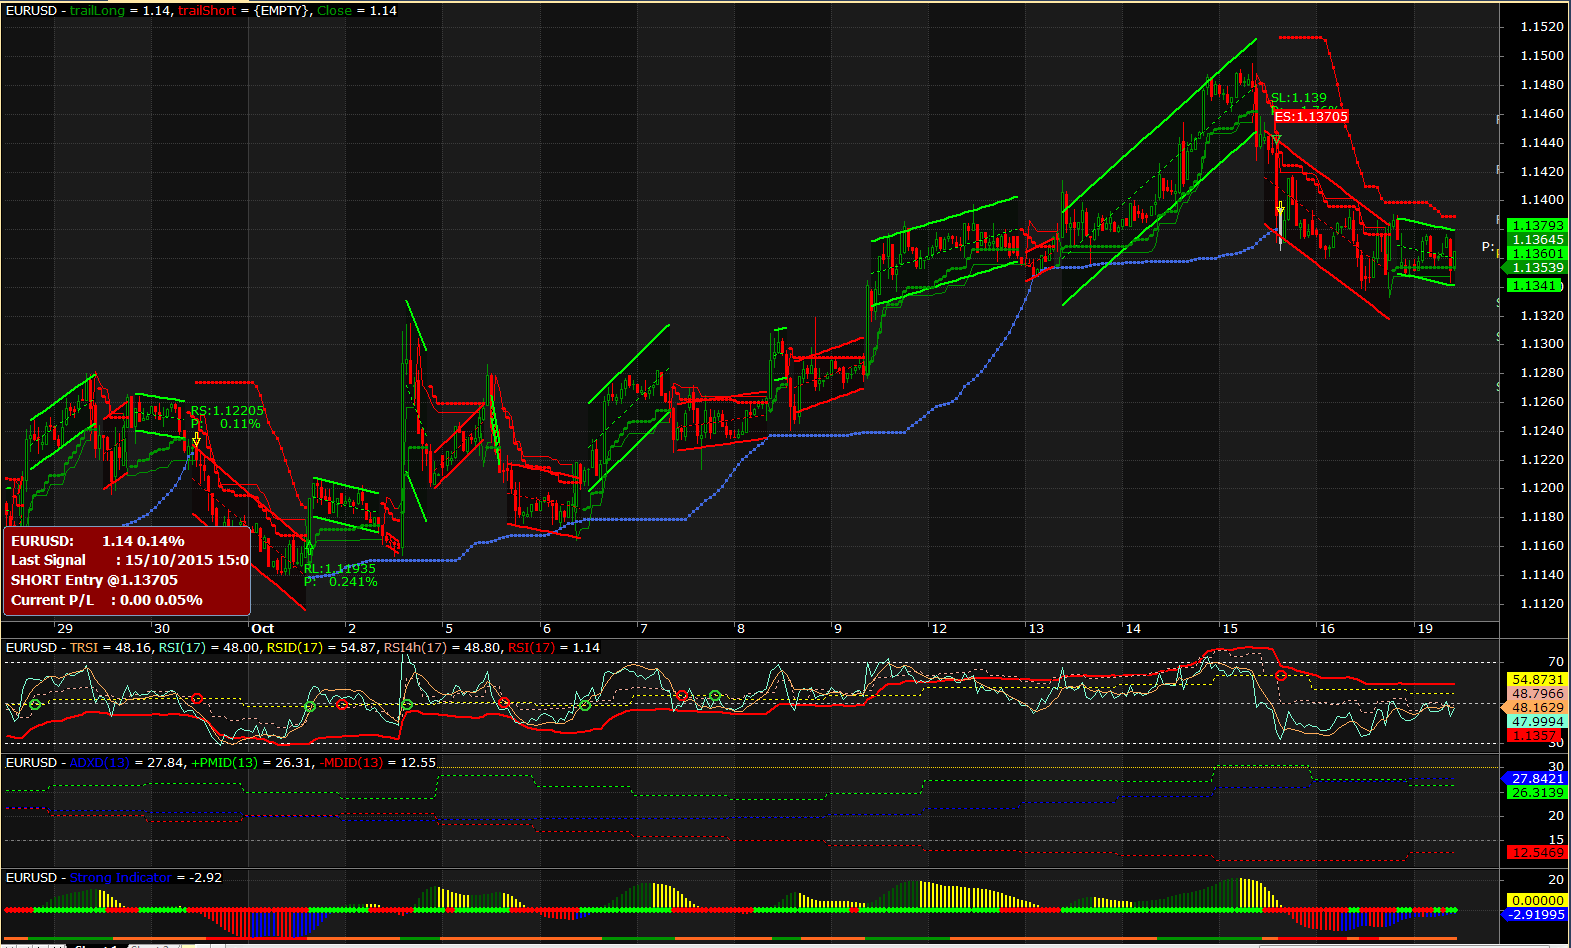Click the 1.1300 price axis label

[1541, 344]
